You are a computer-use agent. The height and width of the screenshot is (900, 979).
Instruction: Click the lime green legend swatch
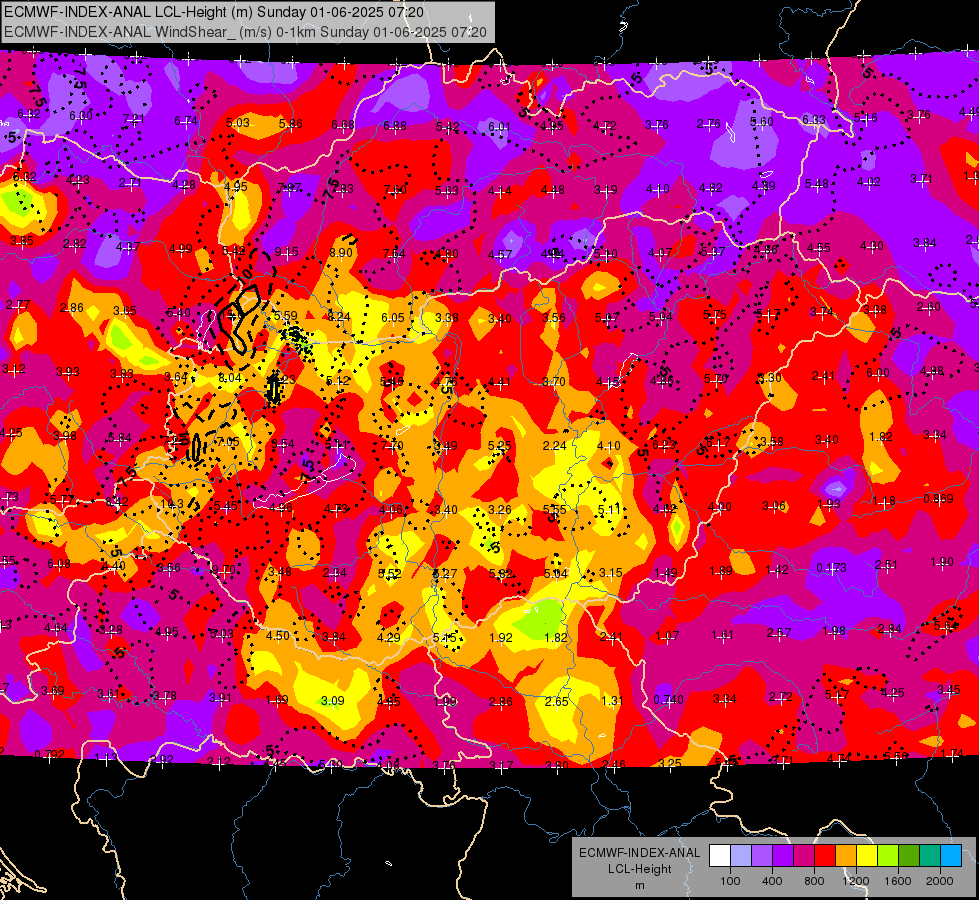point(888,855)
